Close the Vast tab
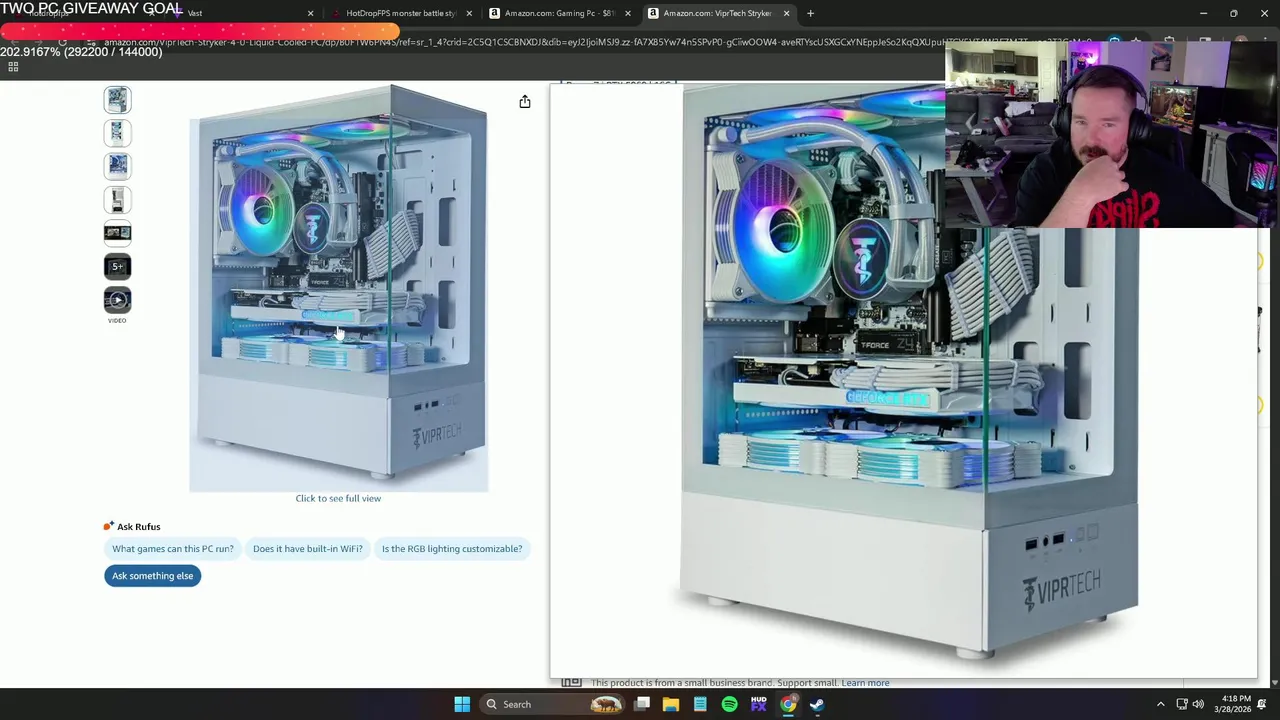Image resolution: width=1280 pixels, height=720 pixels. [x=310, y=13]
